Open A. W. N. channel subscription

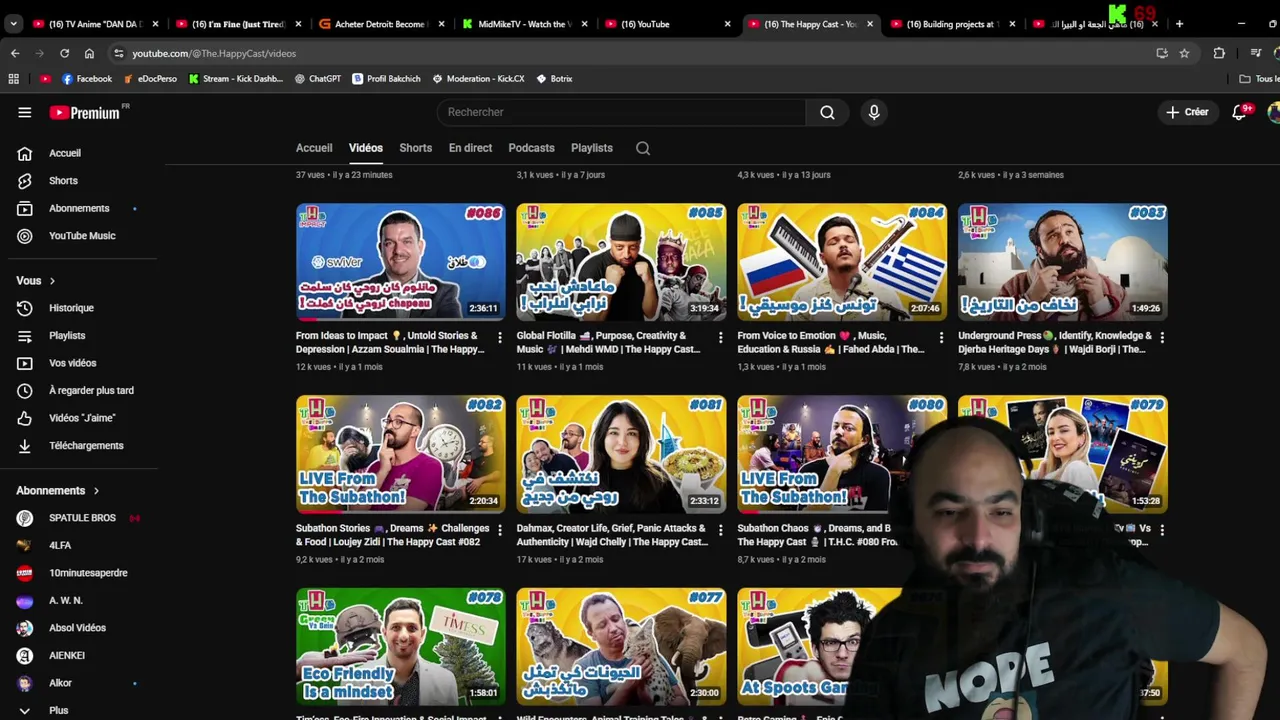(x=65, y=601)
